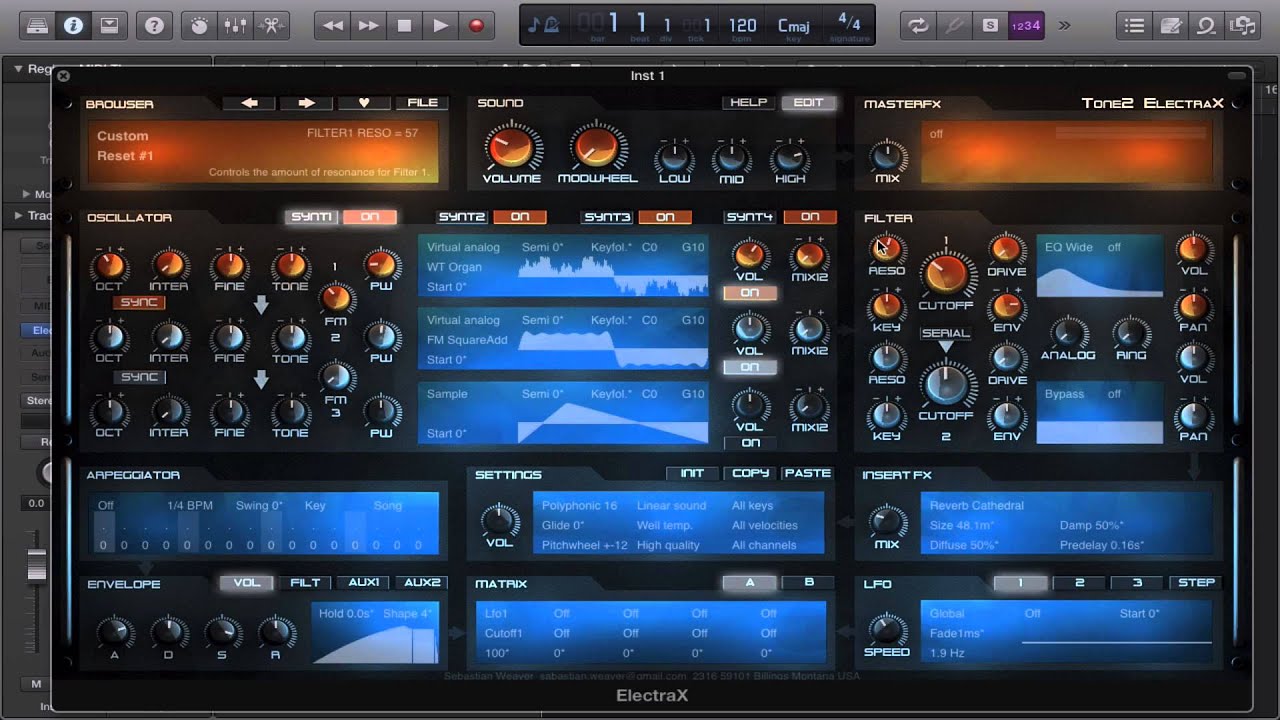This screenshot has width=1280, height=720.
Task: Toggle the Inspector info button
Action: click(x=73, y=25)
